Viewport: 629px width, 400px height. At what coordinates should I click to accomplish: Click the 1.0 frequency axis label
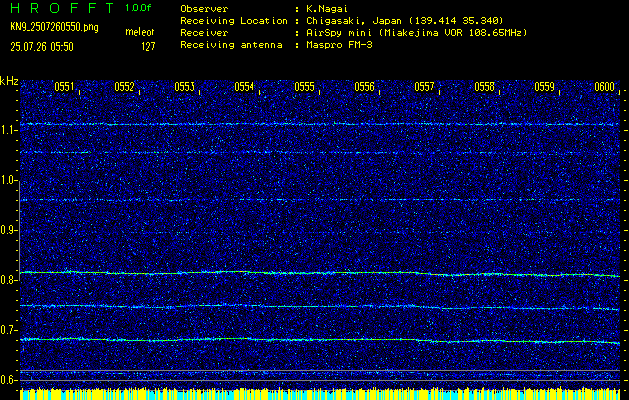coord(7,180)
